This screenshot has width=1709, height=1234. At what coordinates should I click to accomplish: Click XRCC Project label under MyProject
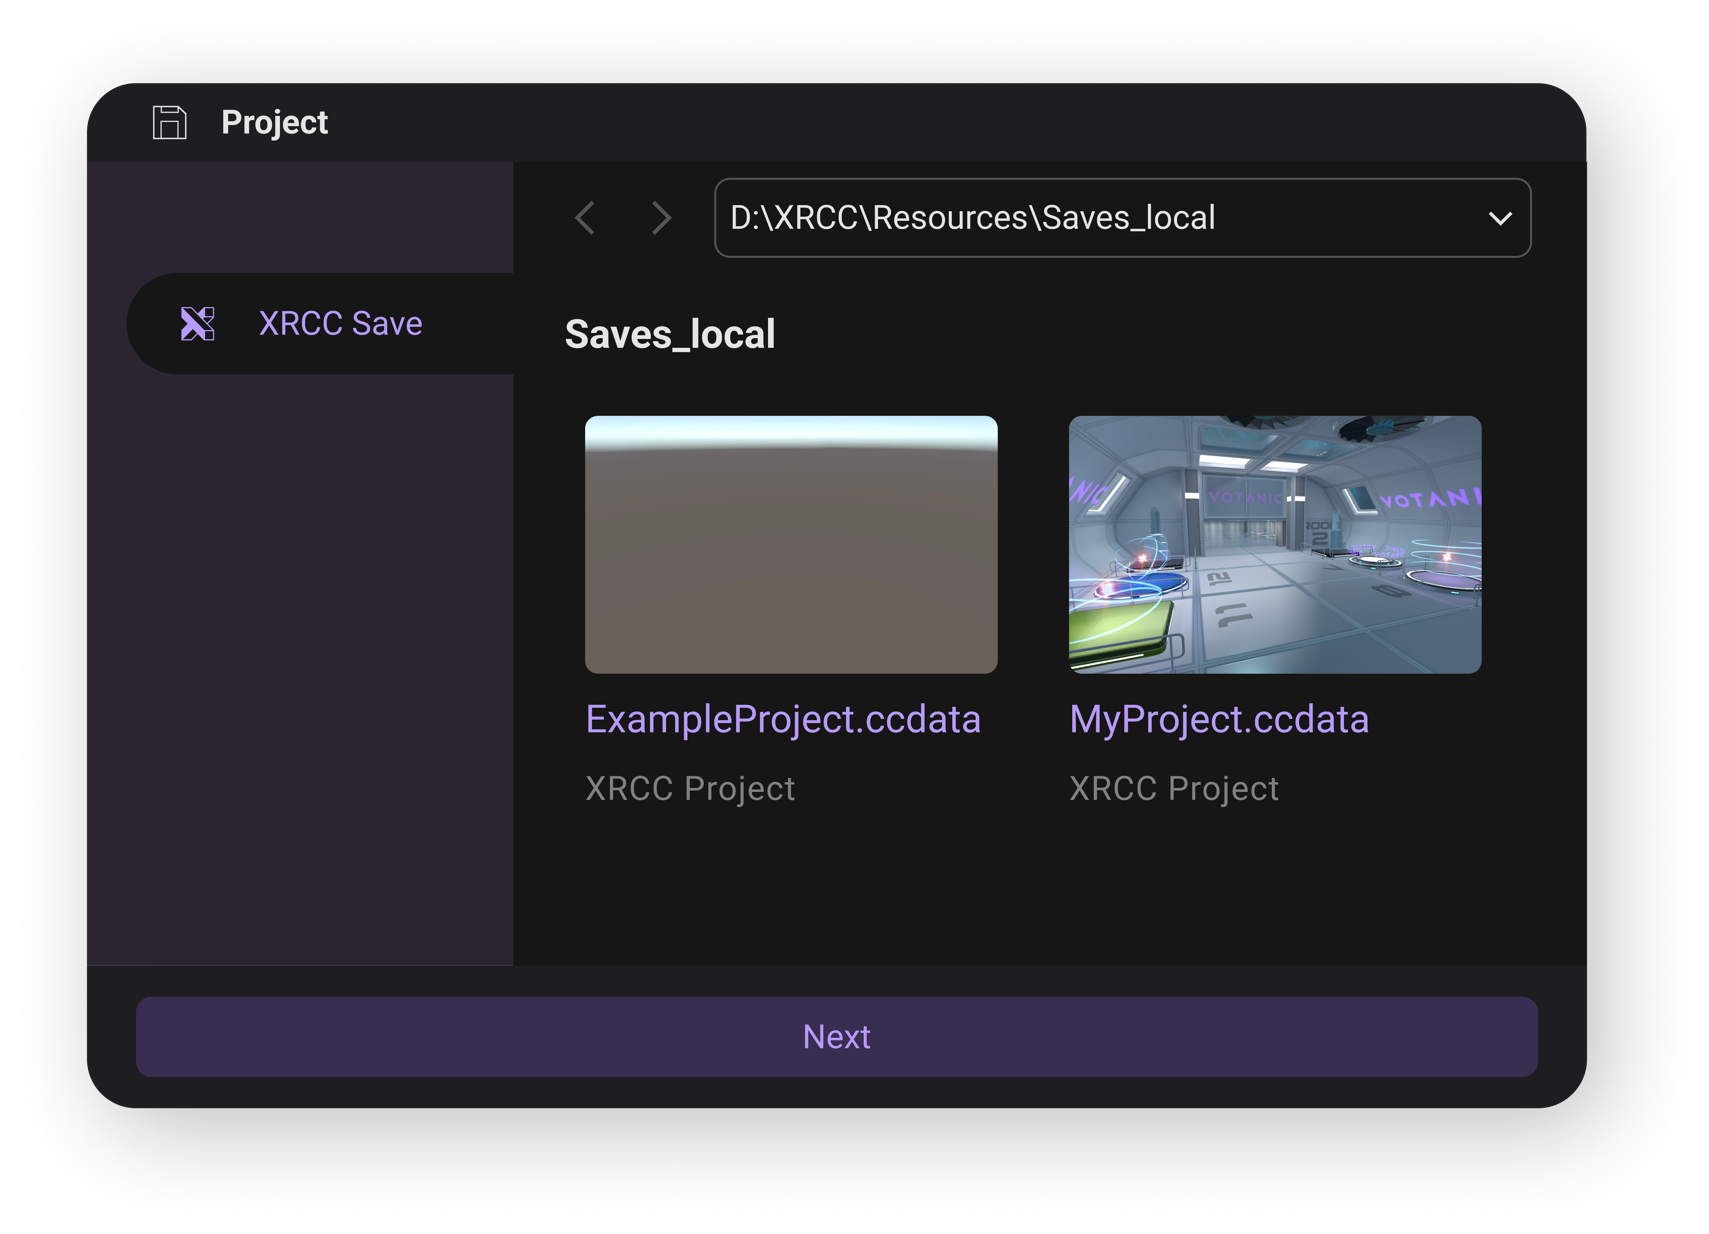coord(1173,789)
